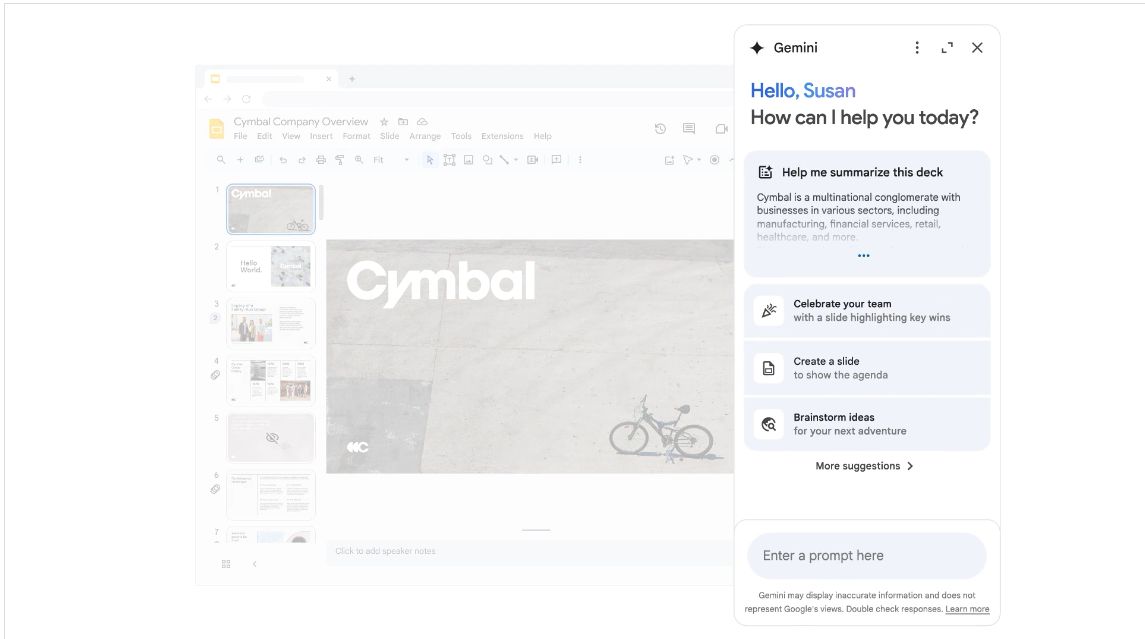Screen dimensions: 1145x639
Task: Focus the 'Enter a prompt here' field
Action: click(867, 556)
